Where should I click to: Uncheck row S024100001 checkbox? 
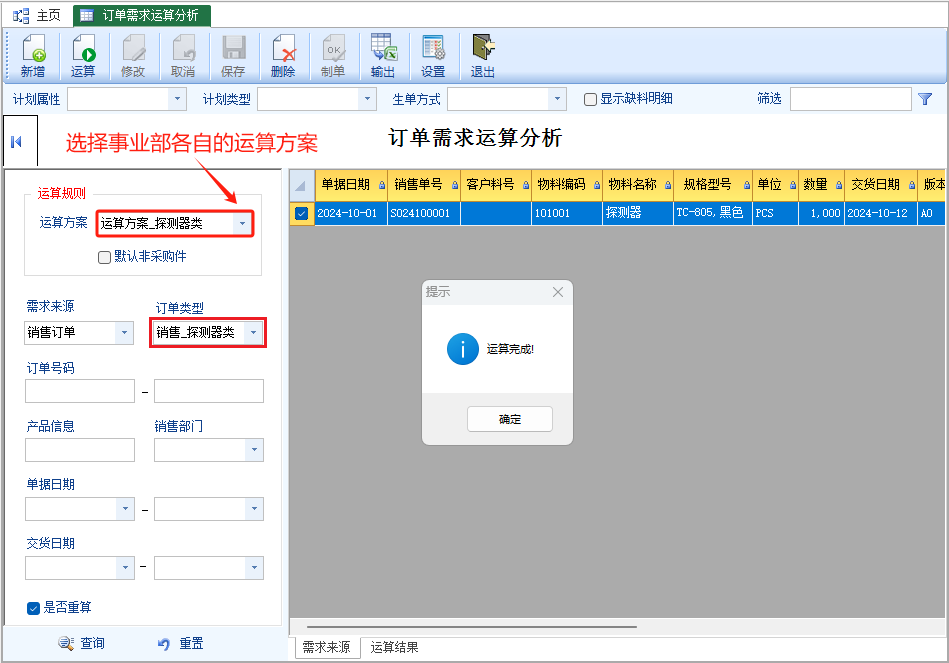point(301,213)
